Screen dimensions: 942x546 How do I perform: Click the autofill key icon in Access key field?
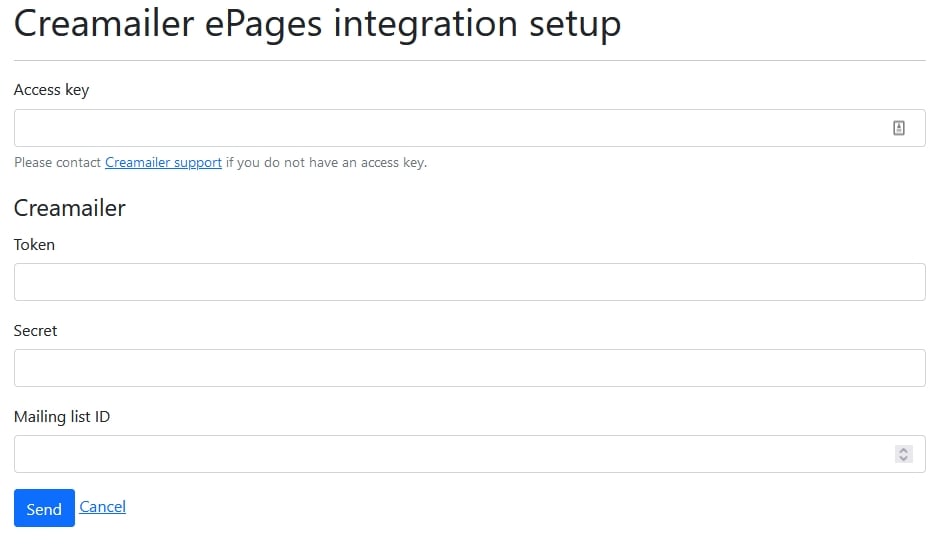(899, 128)
